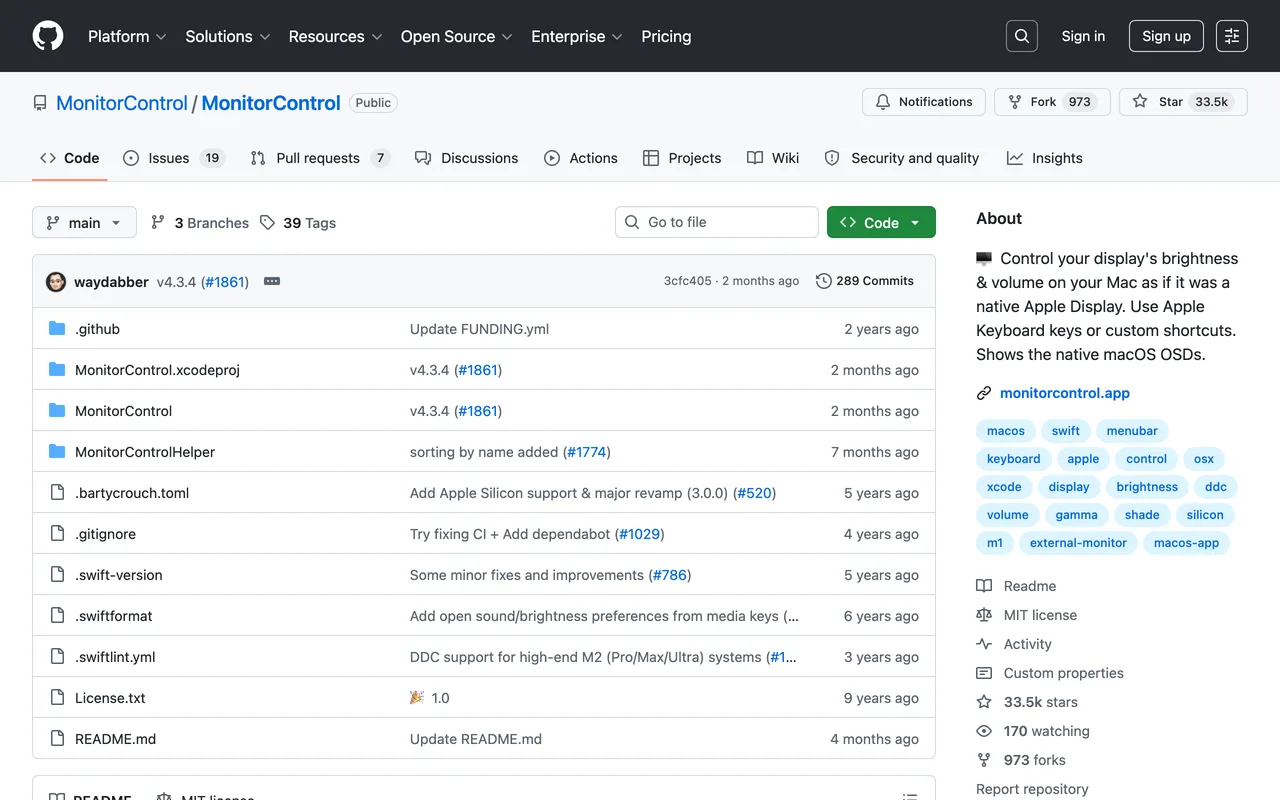Switch to the Projects tab
This screenshot has height=800, width=1280.
point(682,158)
